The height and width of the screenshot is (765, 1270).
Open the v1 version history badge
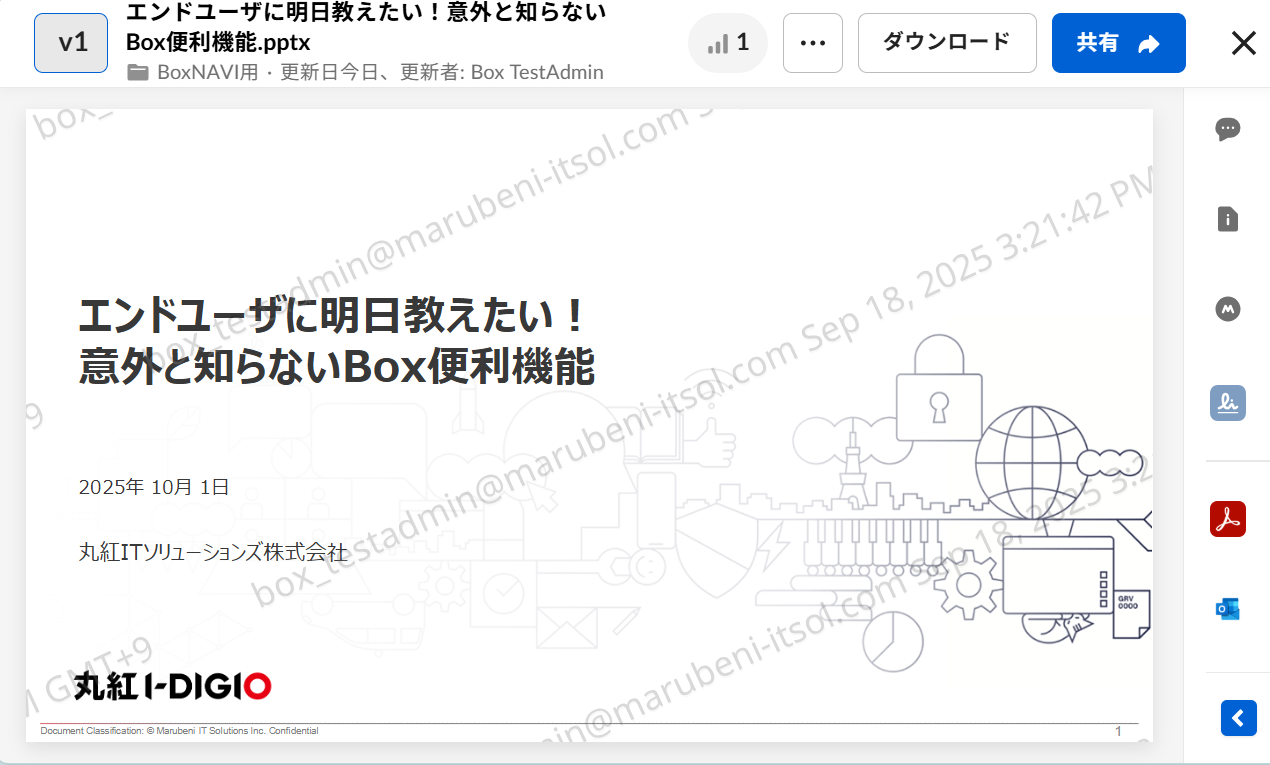coord(71,43)
